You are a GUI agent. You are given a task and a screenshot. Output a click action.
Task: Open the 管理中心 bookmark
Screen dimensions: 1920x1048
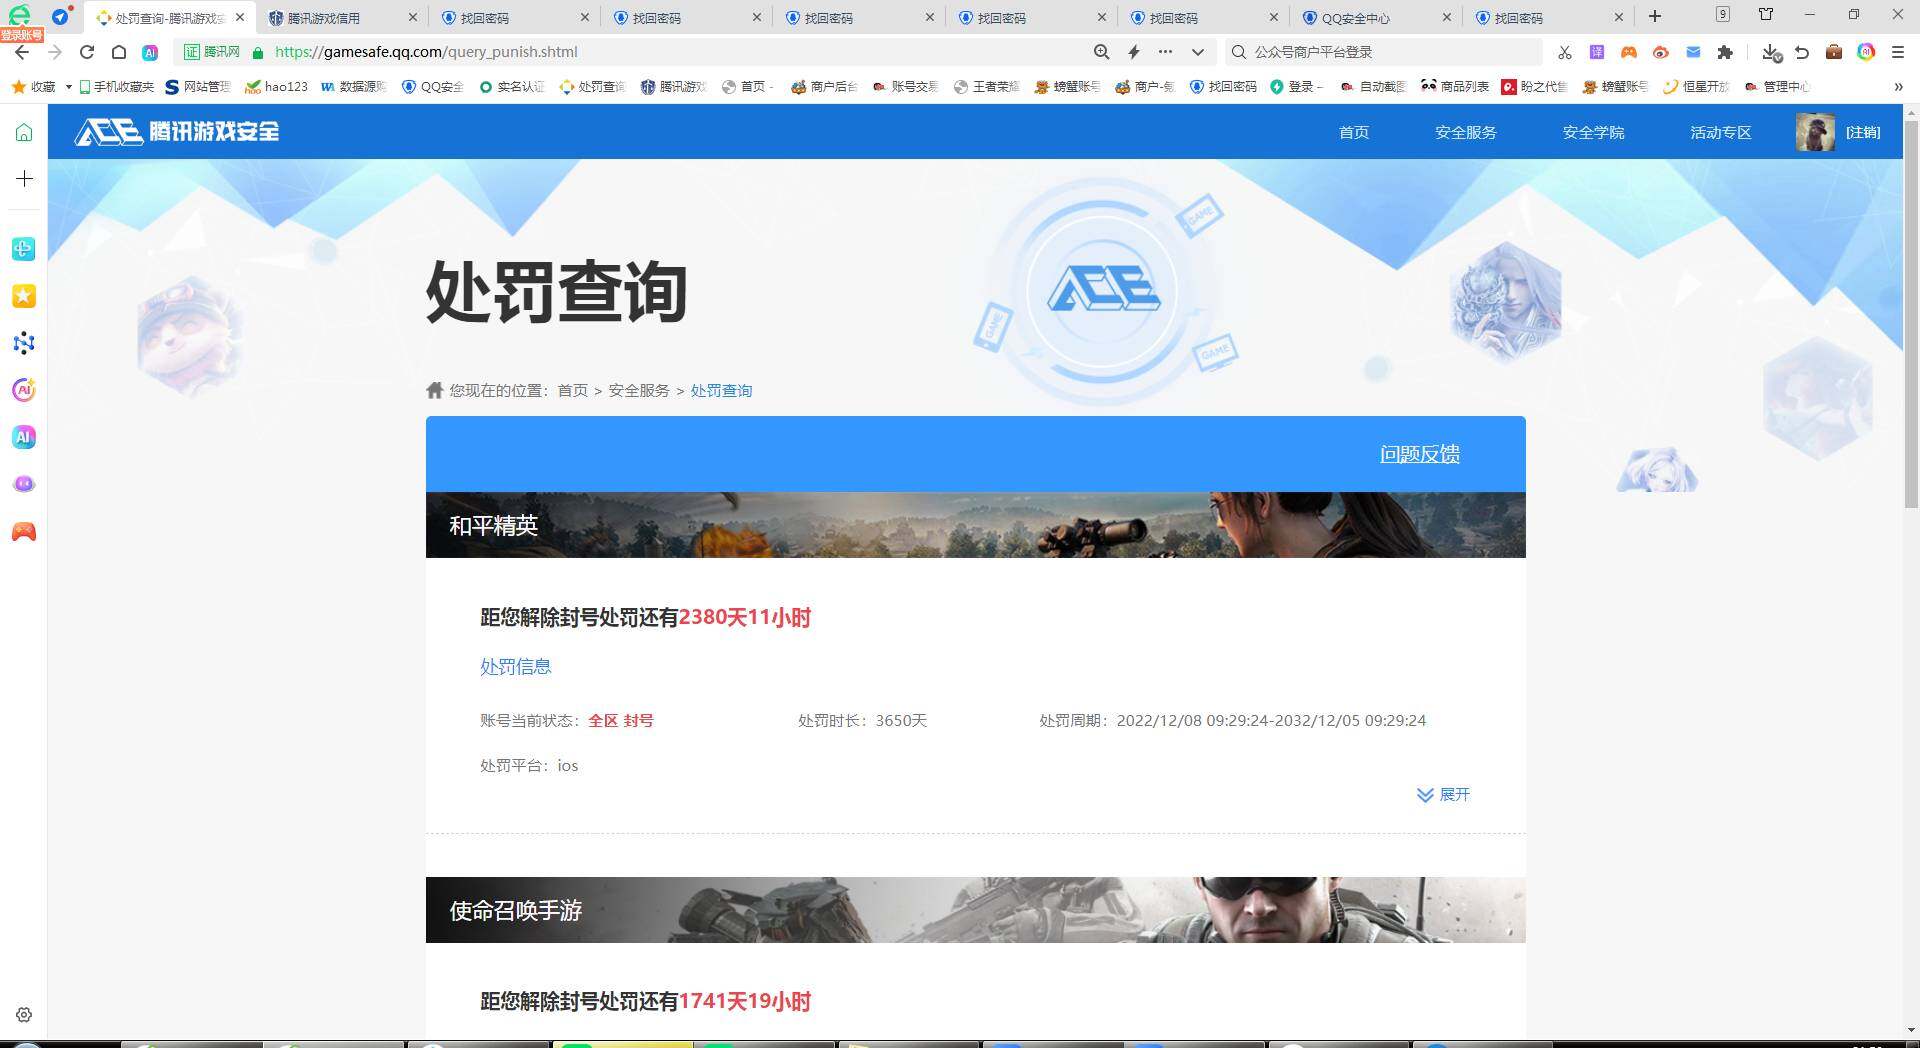[1777, 87]
